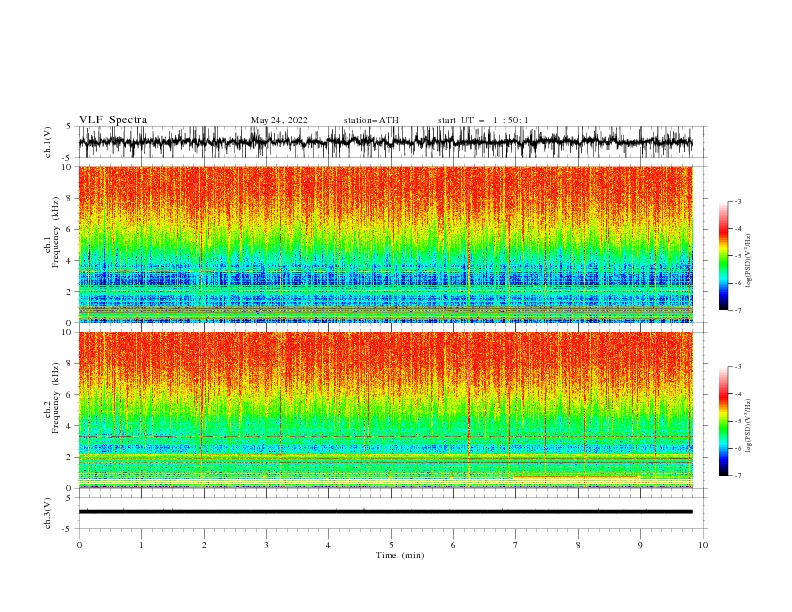Click the "-5" tick on ch.2 color bar

[738, 421]
